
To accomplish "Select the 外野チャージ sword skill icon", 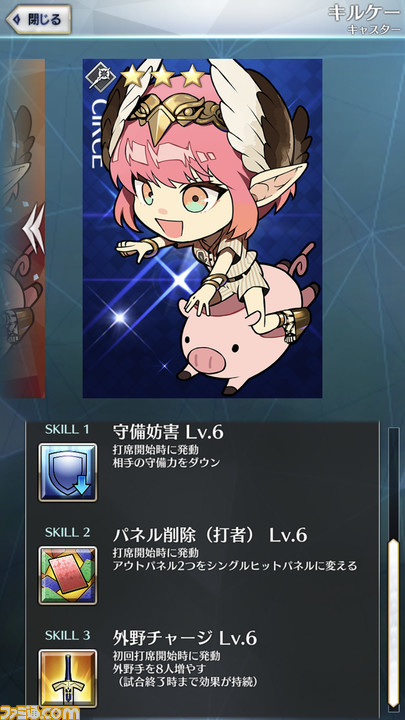I will pos(68,678).
